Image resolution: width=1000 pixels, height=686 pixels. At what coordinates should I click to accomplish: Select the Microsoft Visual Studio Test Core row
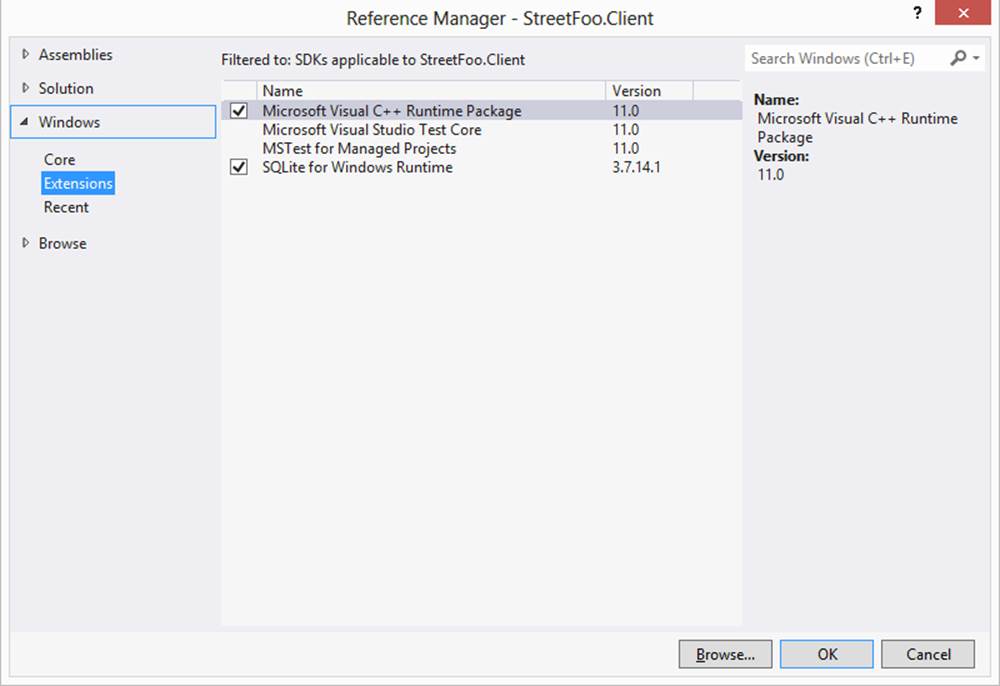click(x=482, y=129)
